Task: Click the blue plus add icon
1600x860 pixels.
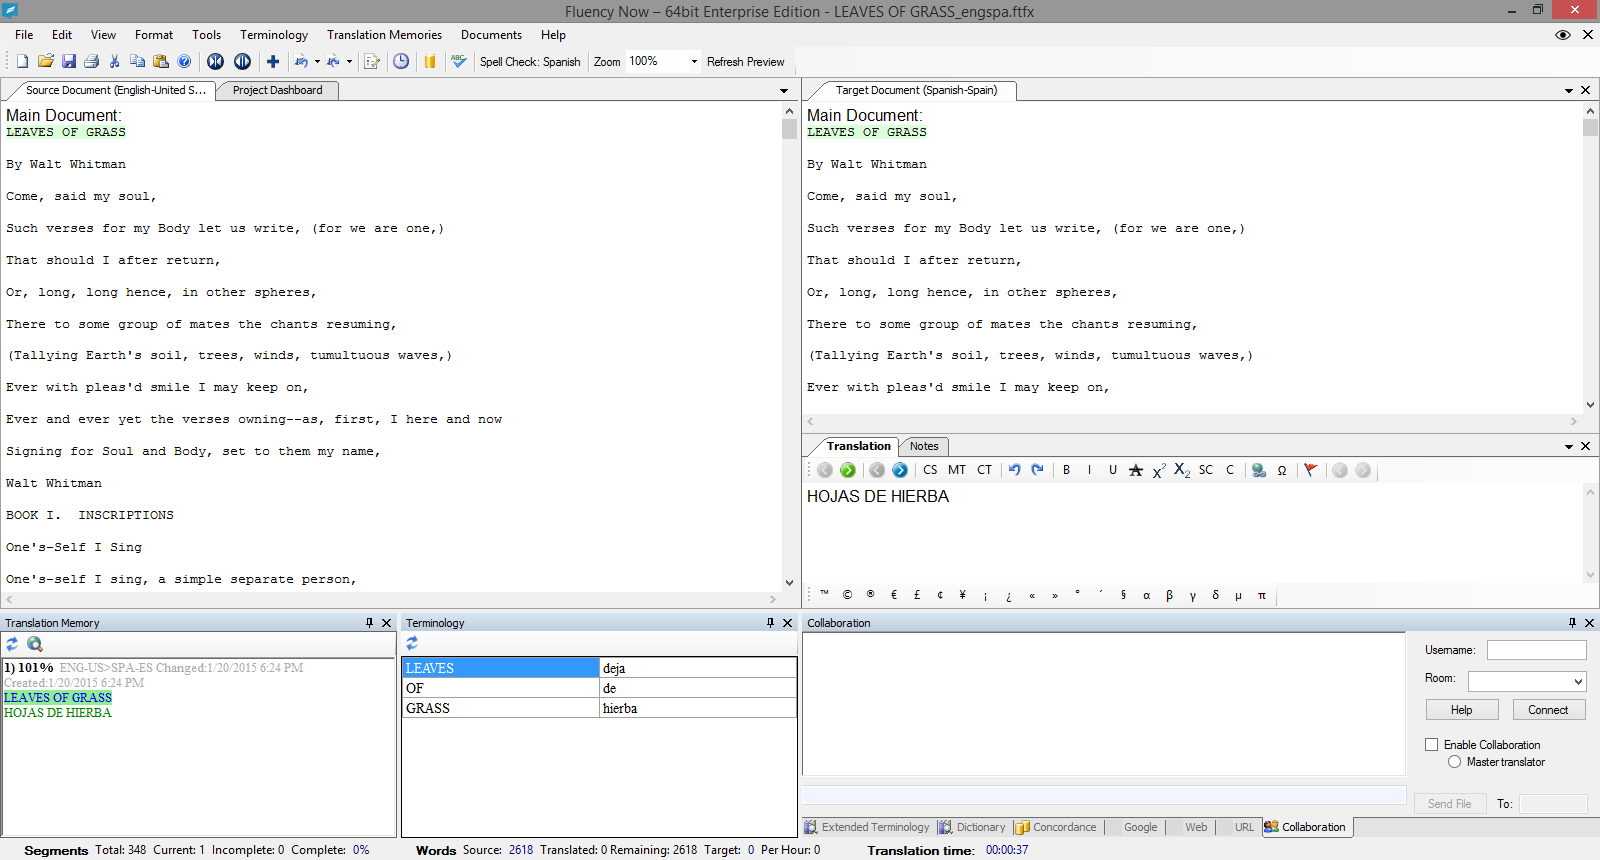Action: point(272,61)
